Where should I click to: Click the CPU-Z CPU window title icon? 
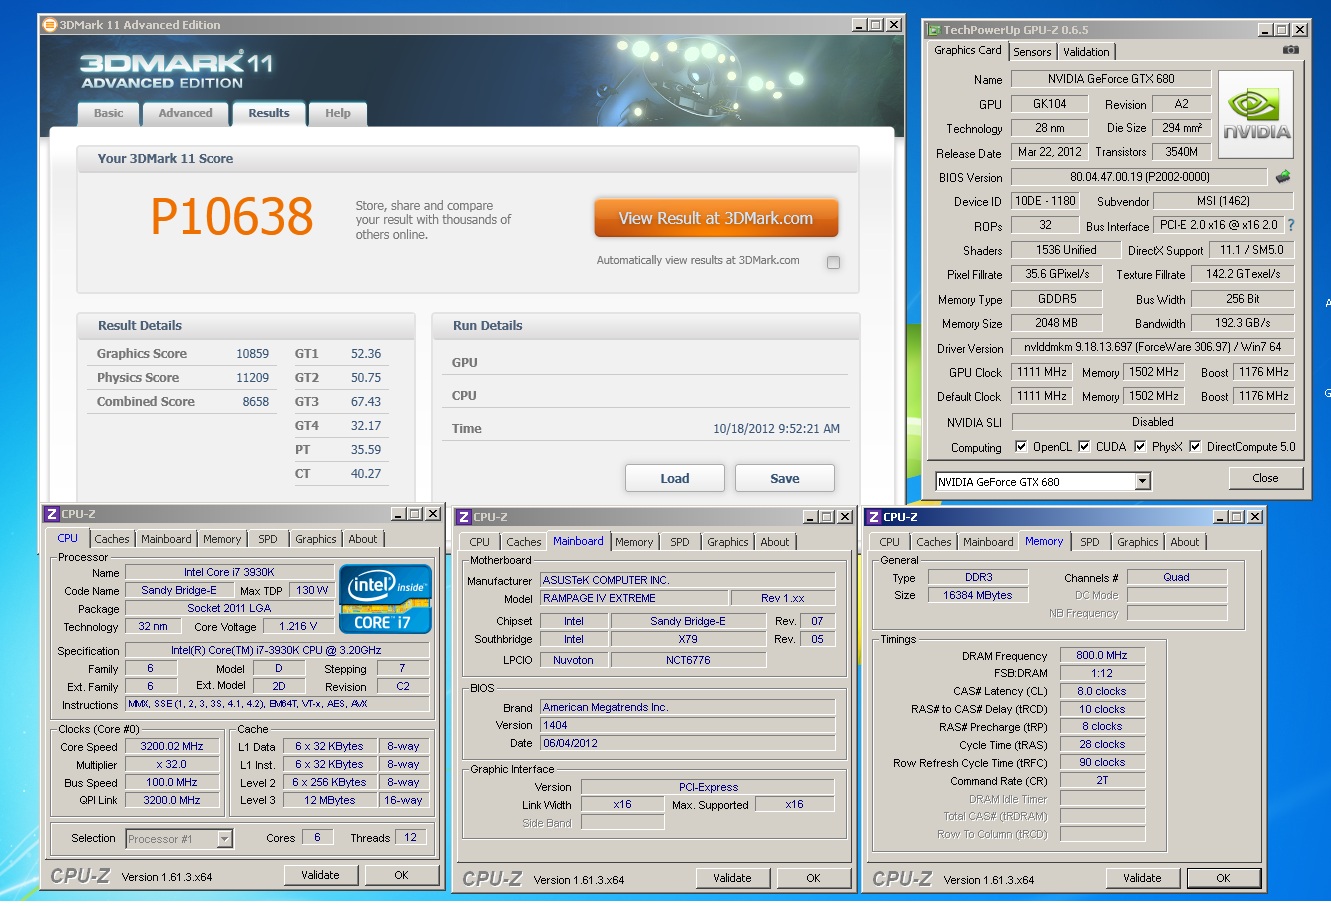(51, 514)
